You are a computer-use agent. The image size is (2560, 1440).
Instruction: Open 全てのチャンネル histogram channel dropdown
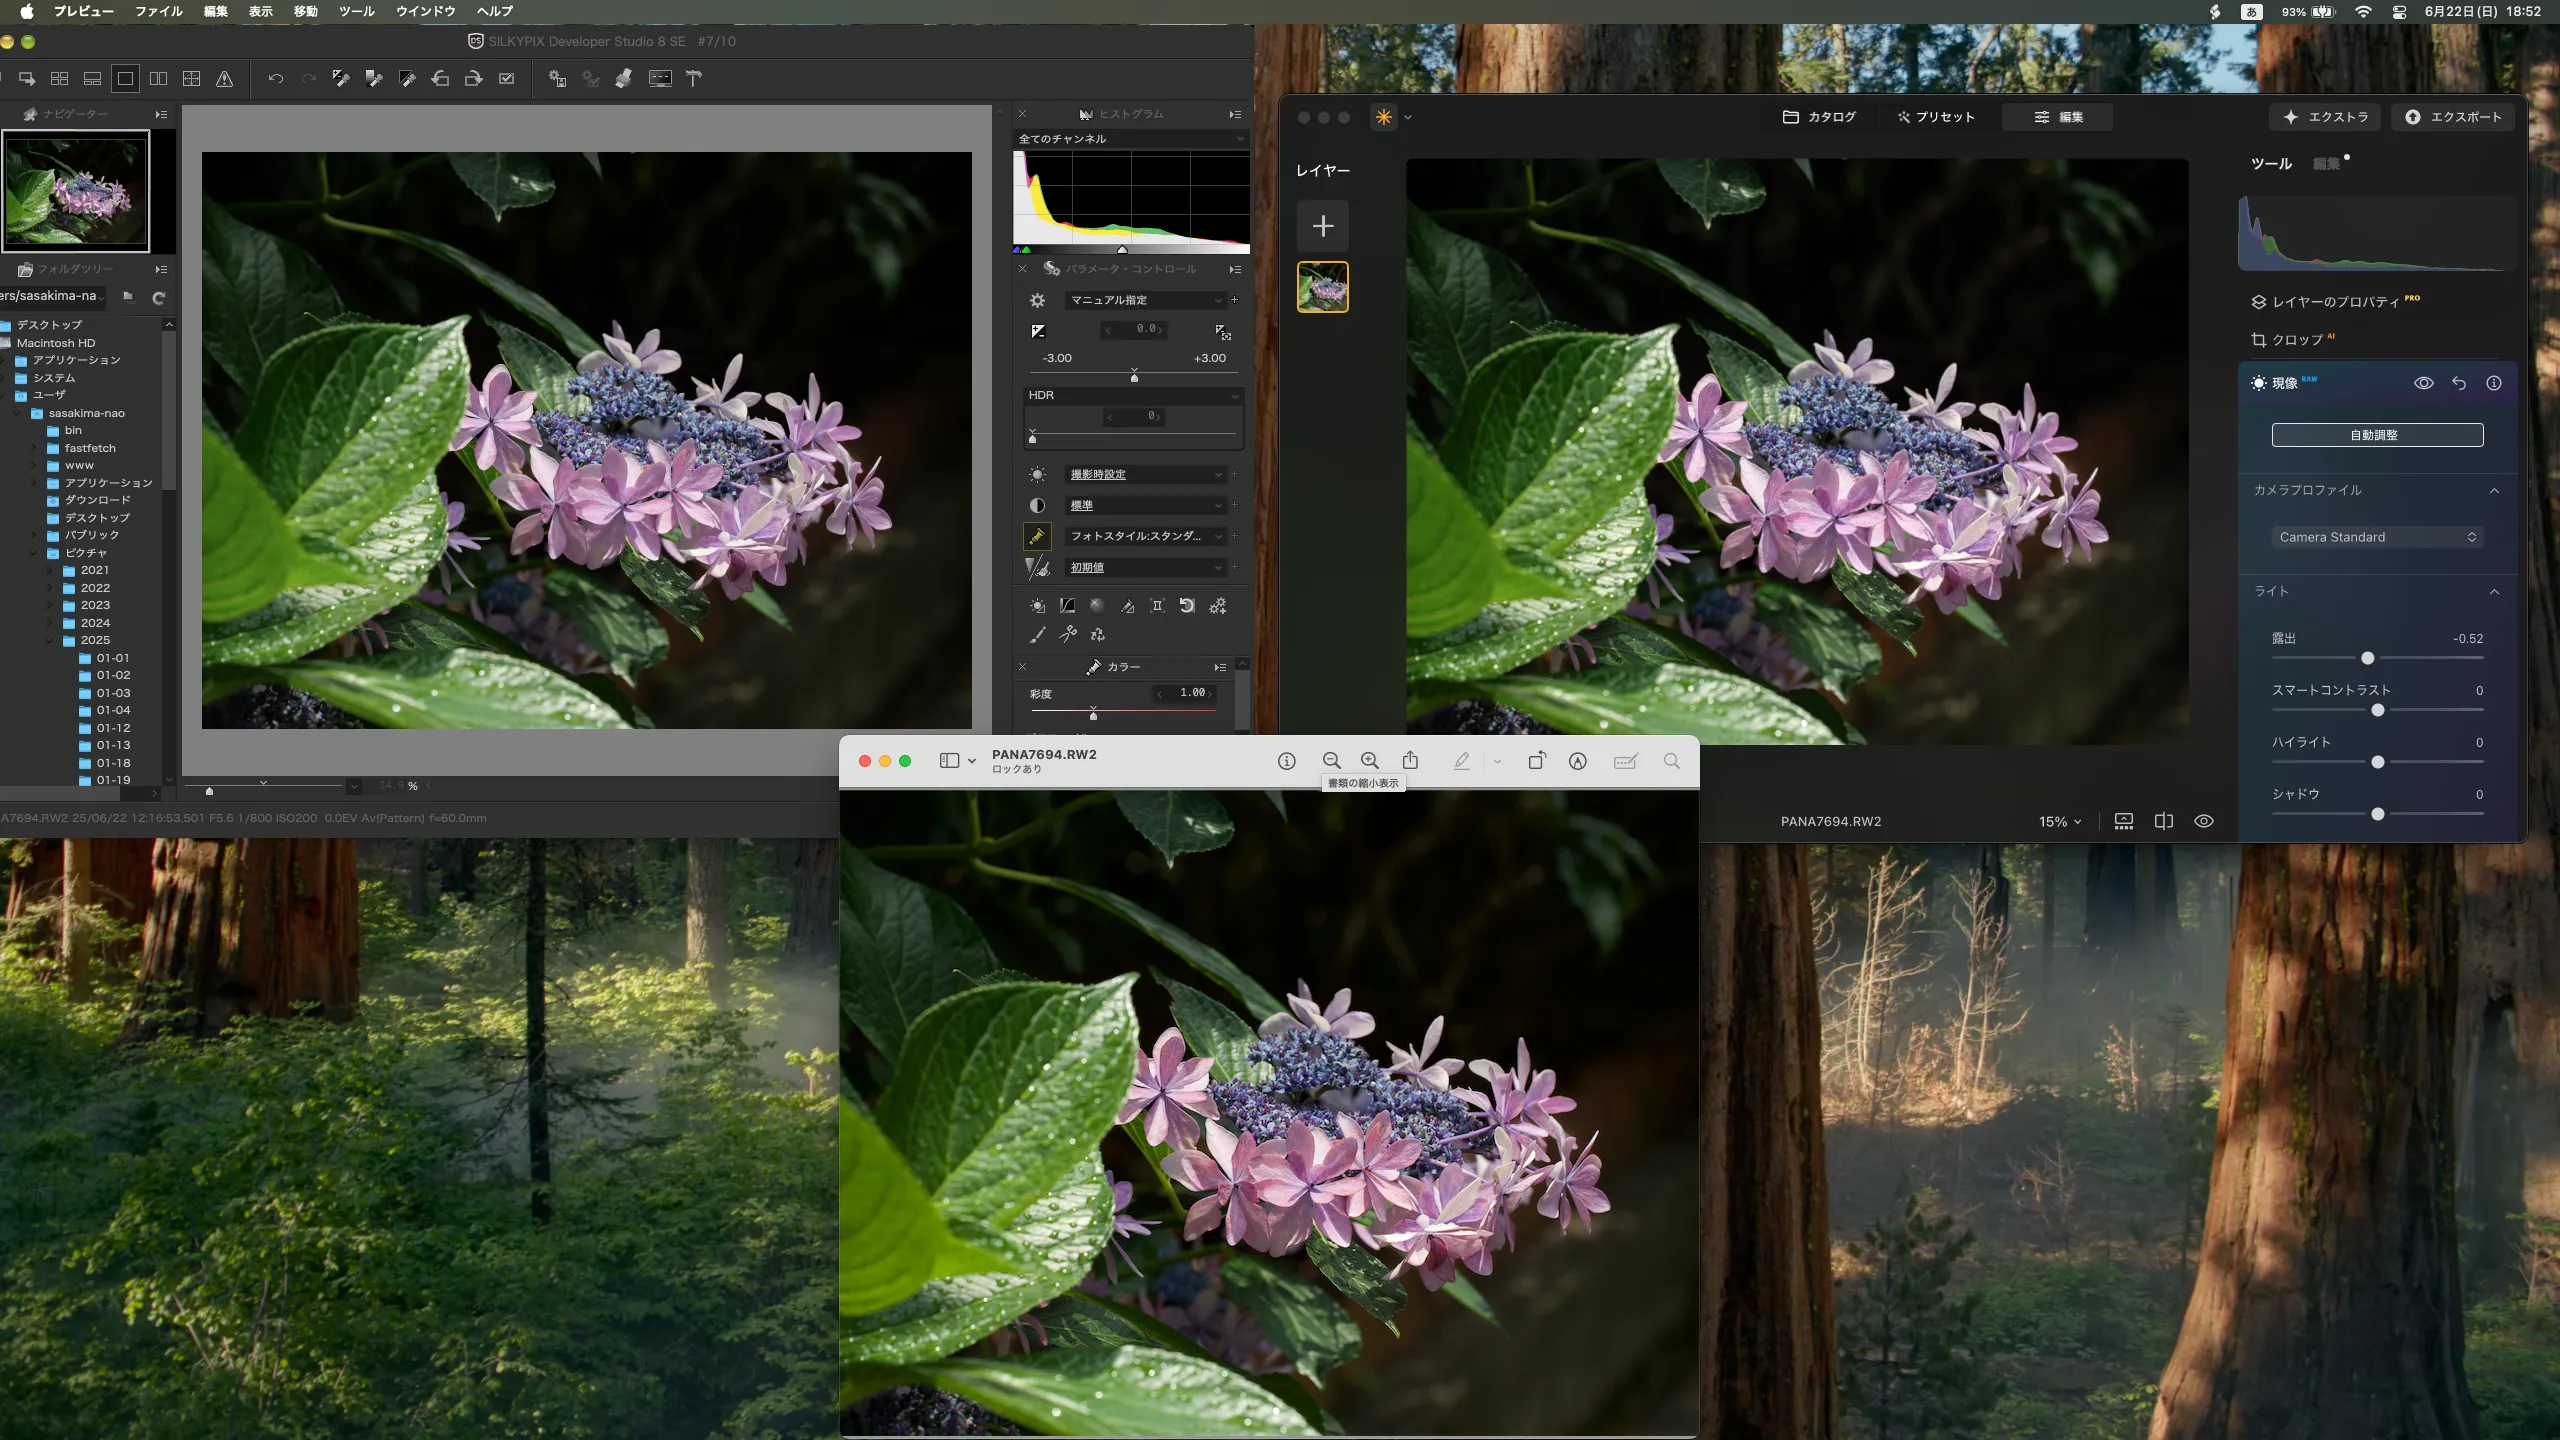click(1131, 139)
